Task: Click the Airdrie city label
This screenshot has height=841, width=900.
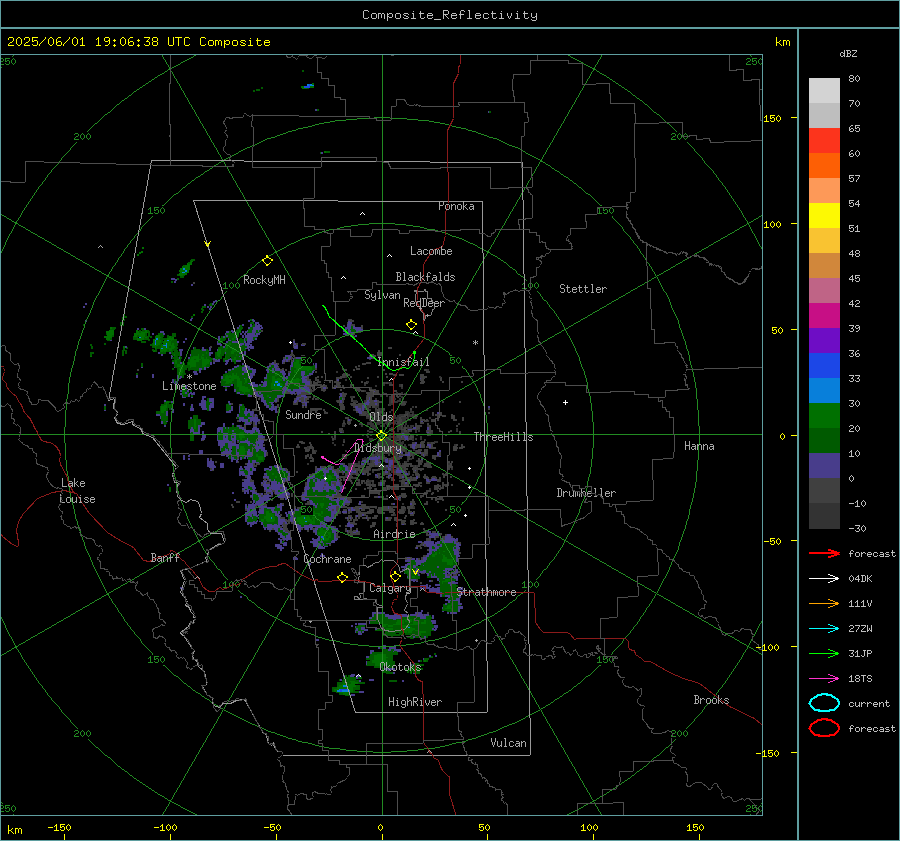Action: 394,534
